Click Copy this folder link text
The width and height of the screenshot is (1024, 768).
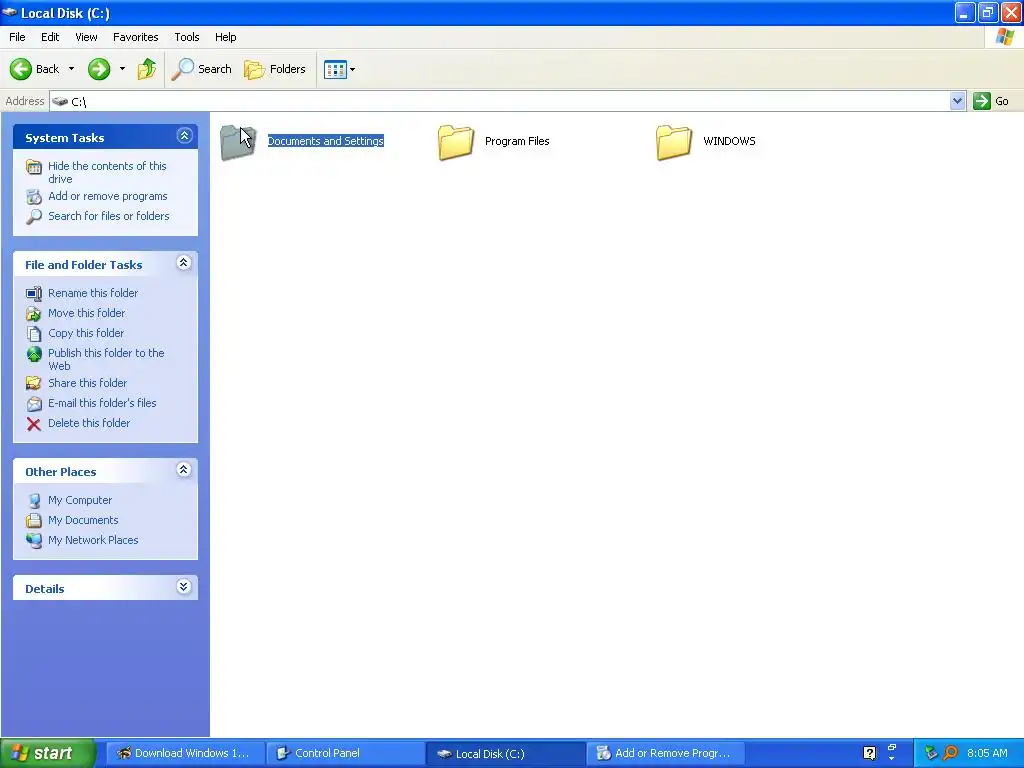[x=86, y=333]
